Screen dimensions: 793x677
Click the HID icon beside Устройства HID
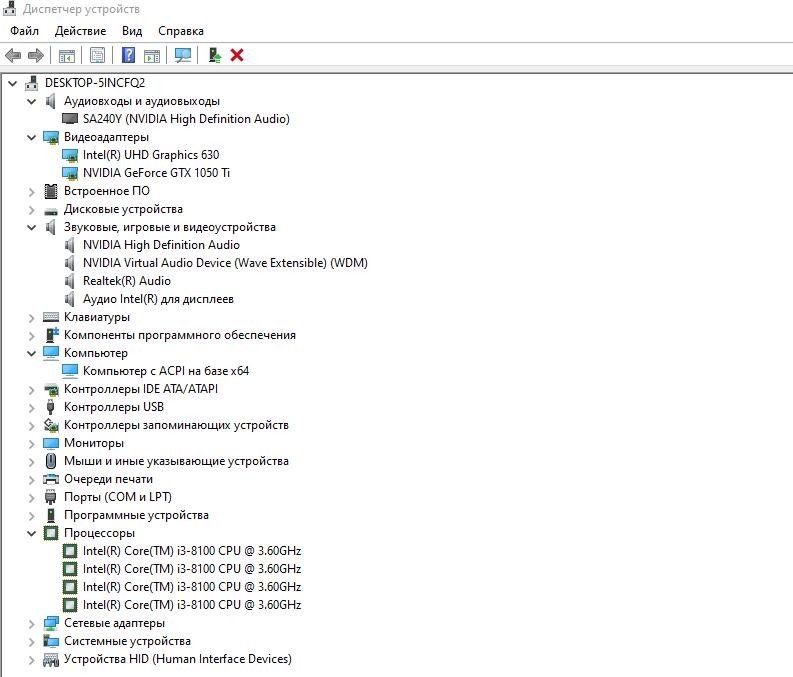pyautogui.click(x=51, y=659)
